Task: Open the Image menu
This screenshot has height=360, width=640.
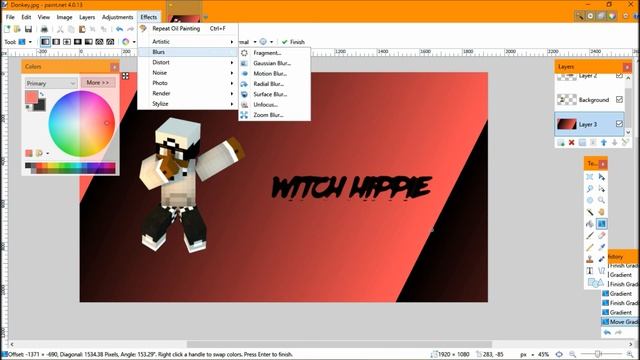Action: click(64, 17)
